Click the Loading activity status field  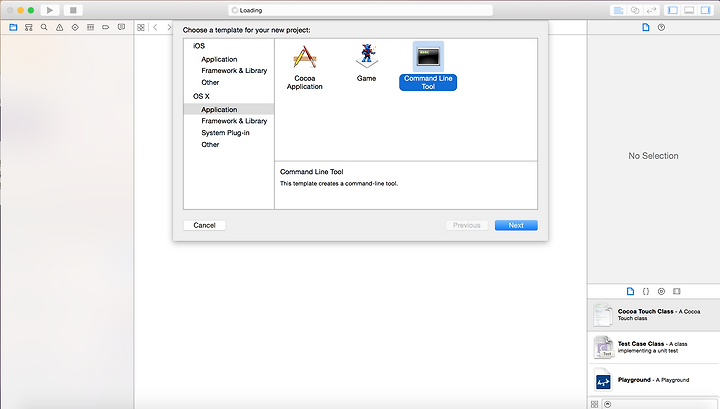(x=360, y=10)
